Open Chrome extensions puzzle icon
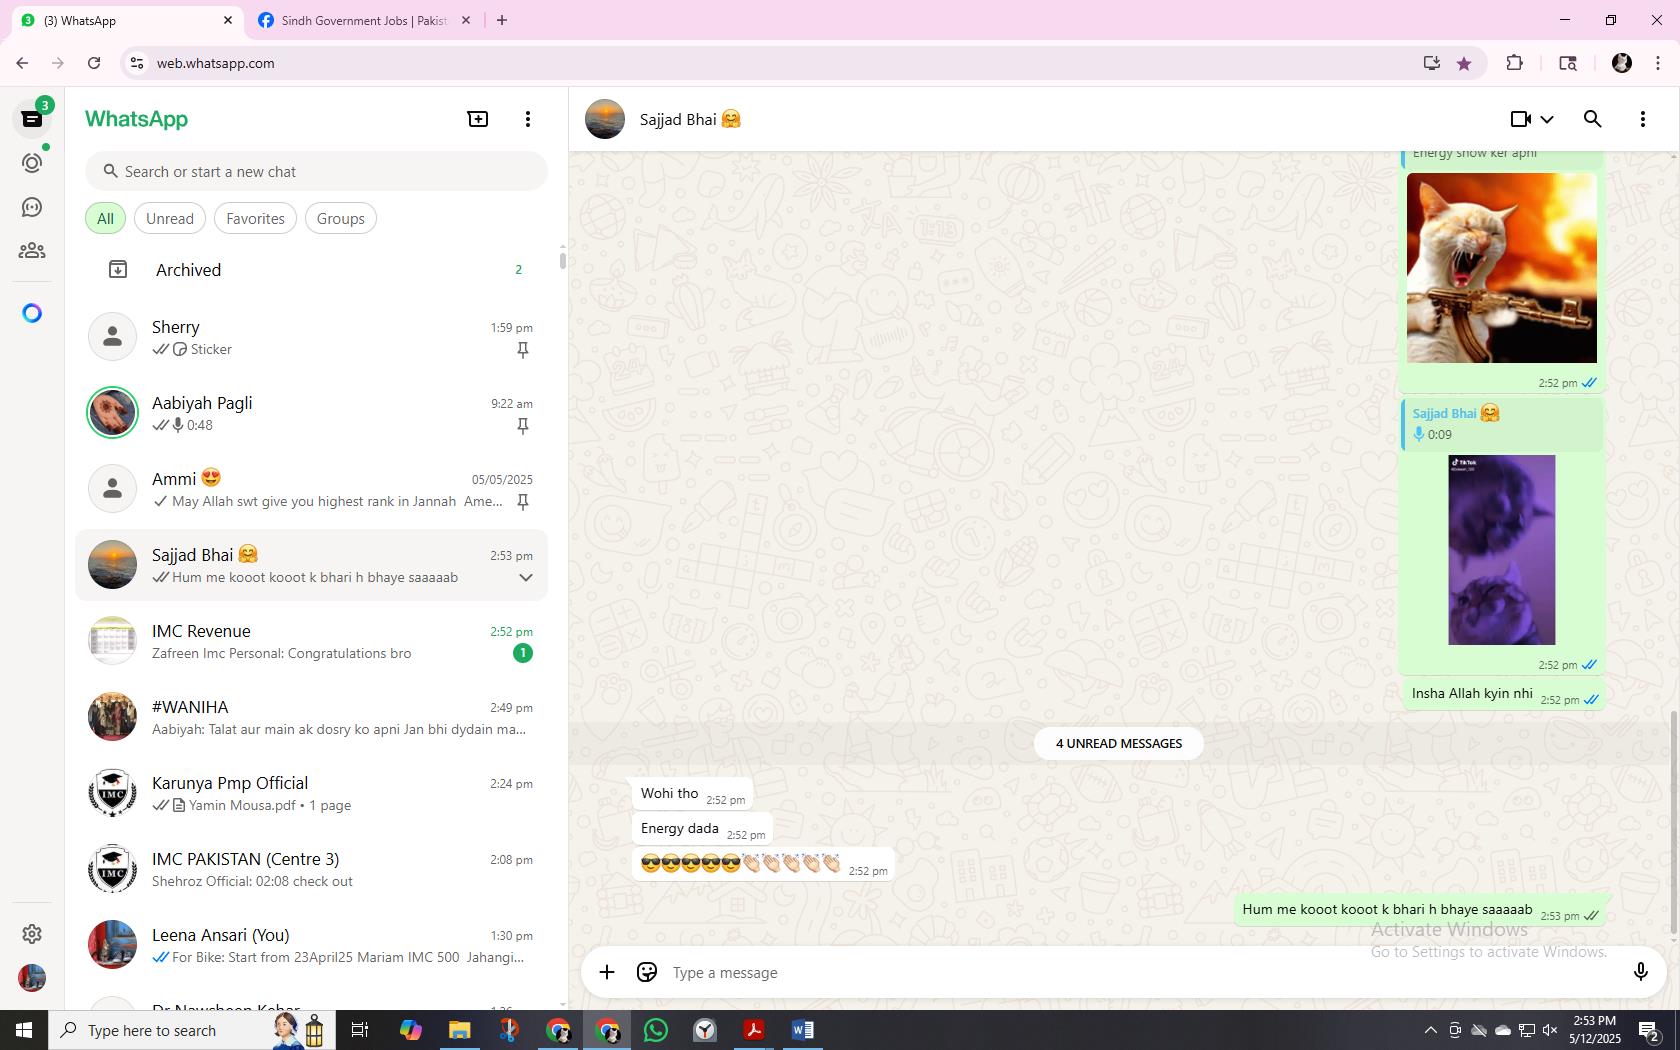Image resolution: width=1680 pixels, height=1050 pixels. click(1514, 63)
